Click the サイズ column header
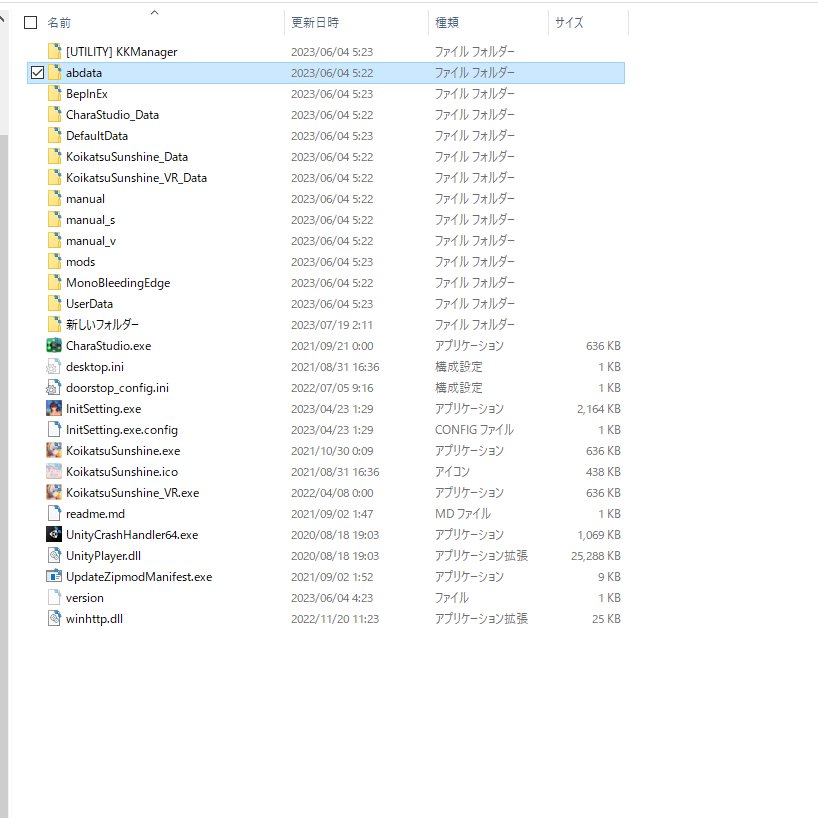This screenshot has height=818, width=818. 569,22
